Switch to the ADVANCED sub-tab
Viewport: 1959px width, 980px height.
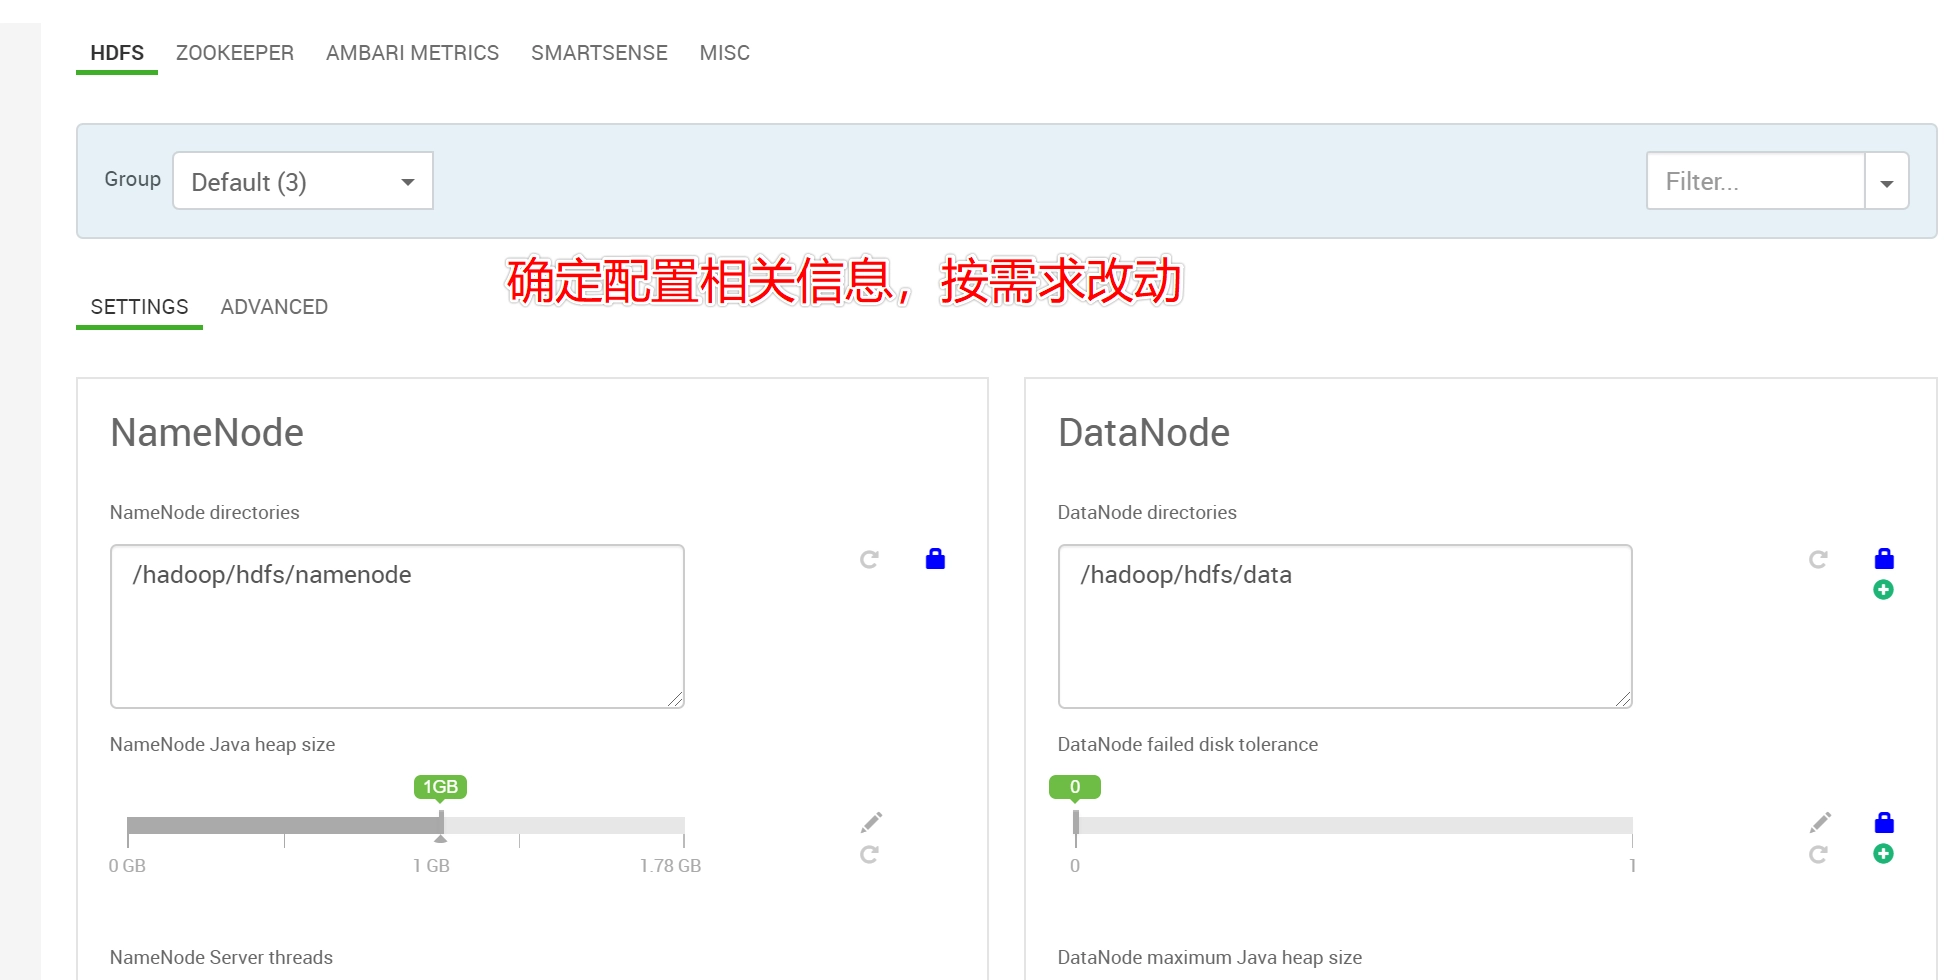274,307
